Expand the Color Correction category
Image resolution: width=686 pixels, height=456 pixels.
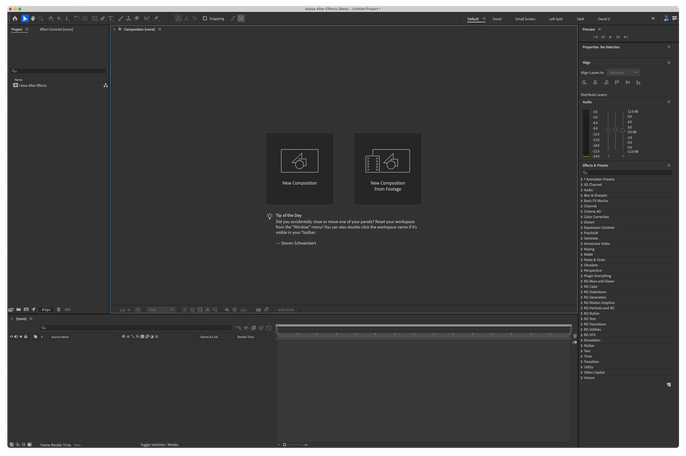(582, 217)
